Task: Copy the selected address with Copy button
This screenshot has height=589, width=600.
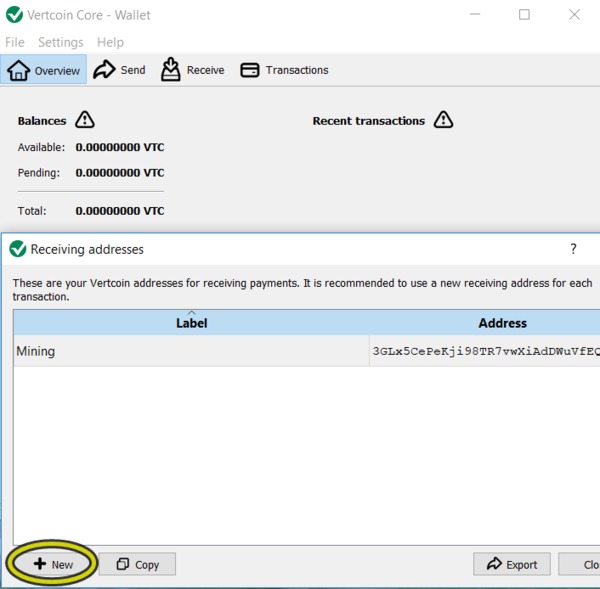Action: click(137, 564)
